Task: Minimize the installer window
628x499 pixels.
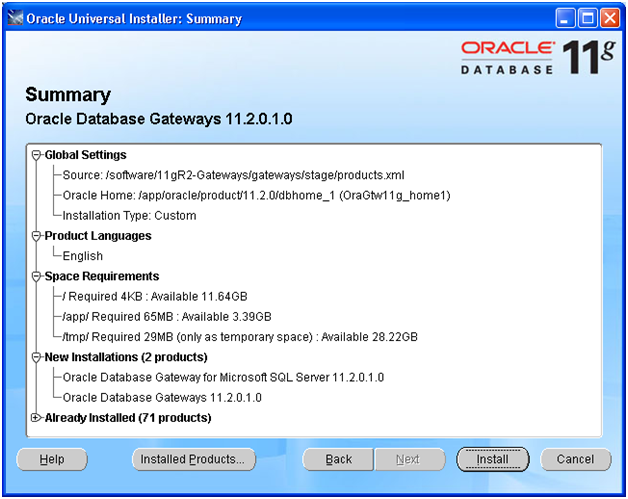Action: (565, 18)
